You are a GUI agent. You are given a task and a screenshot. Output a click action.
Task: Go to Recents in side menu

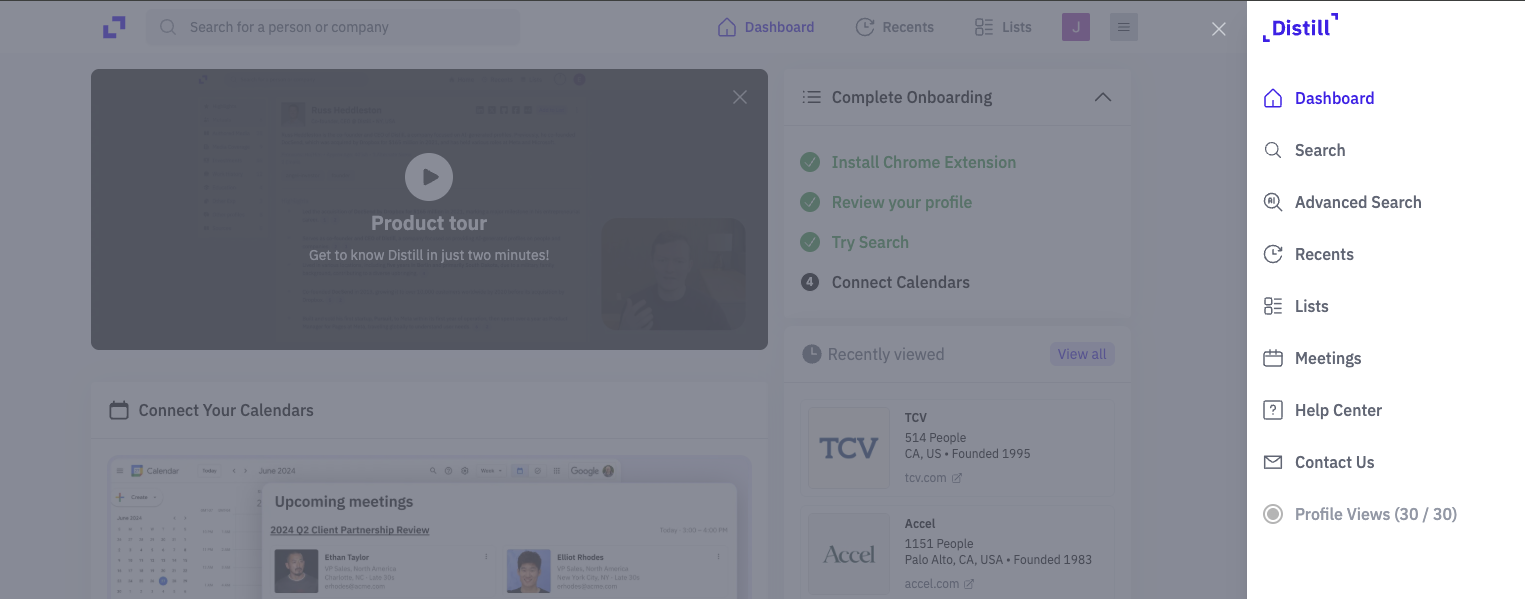tap(1324, 254)
